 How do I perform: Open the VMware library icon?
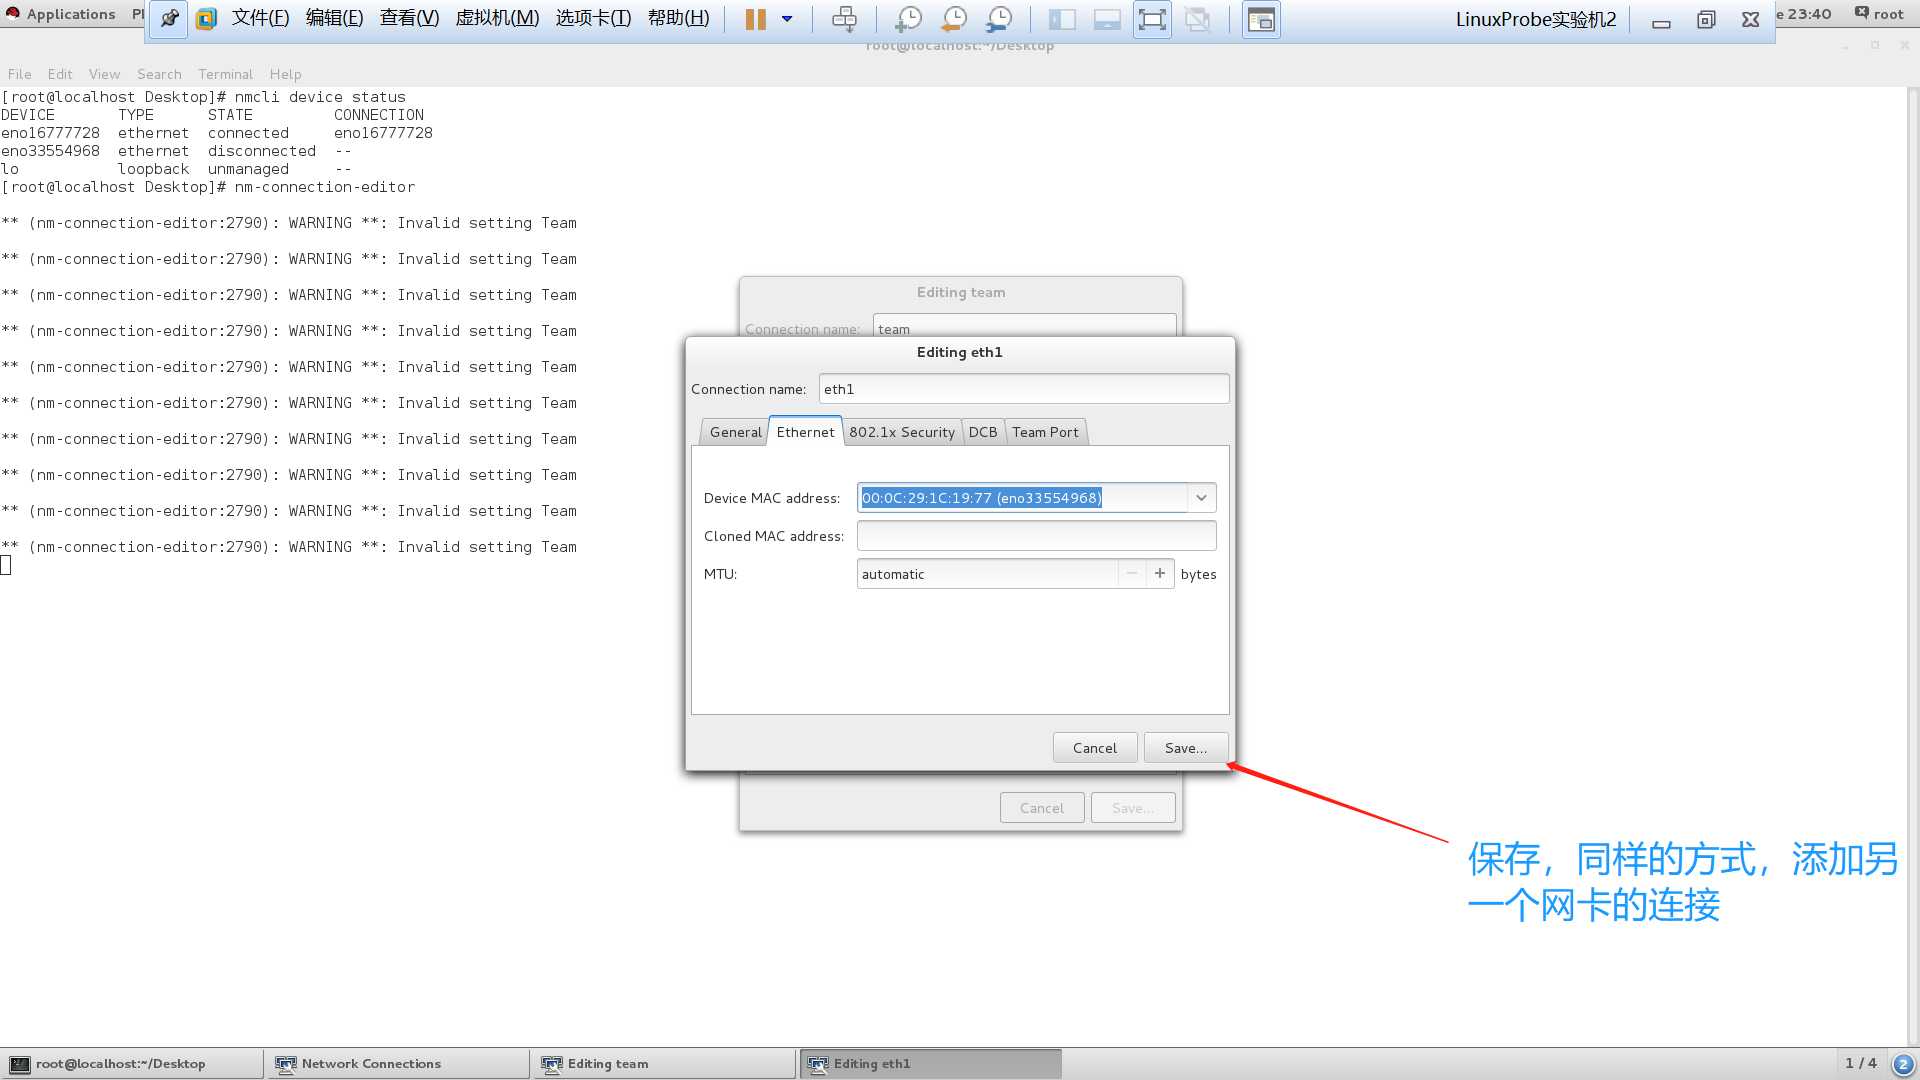206,19
